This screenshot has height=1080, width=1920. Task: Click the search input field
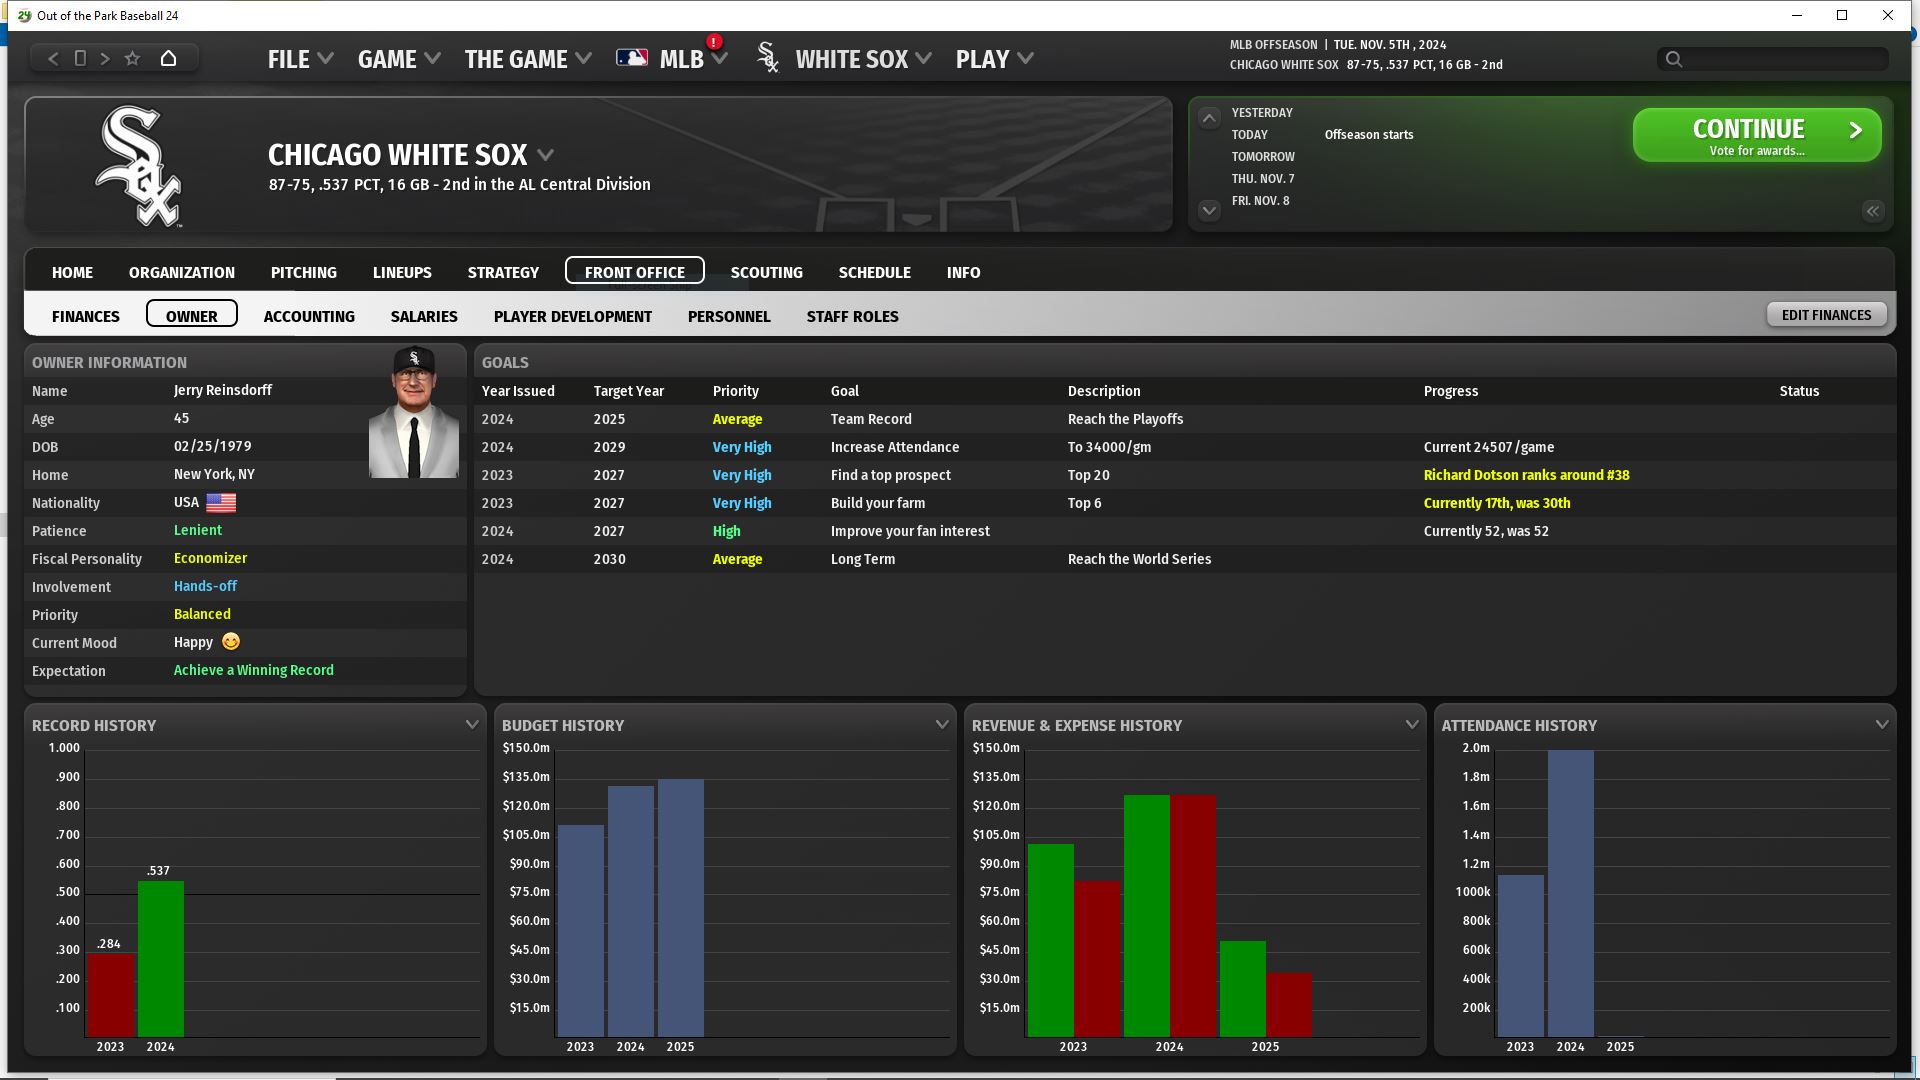[1780, 59]
